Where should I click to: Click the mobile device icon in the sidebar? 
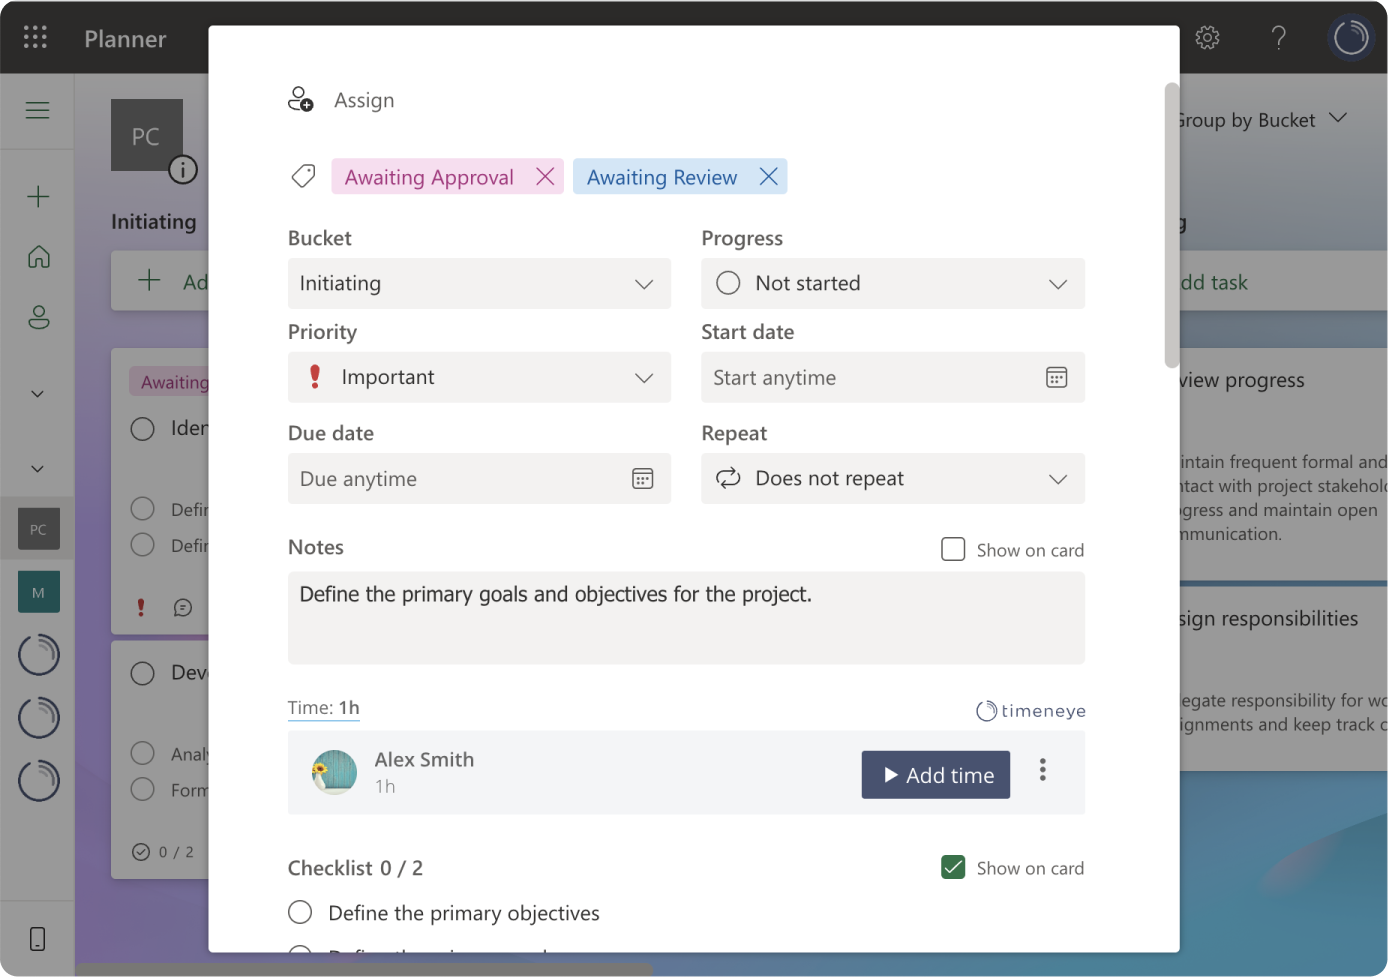point(37,938)
